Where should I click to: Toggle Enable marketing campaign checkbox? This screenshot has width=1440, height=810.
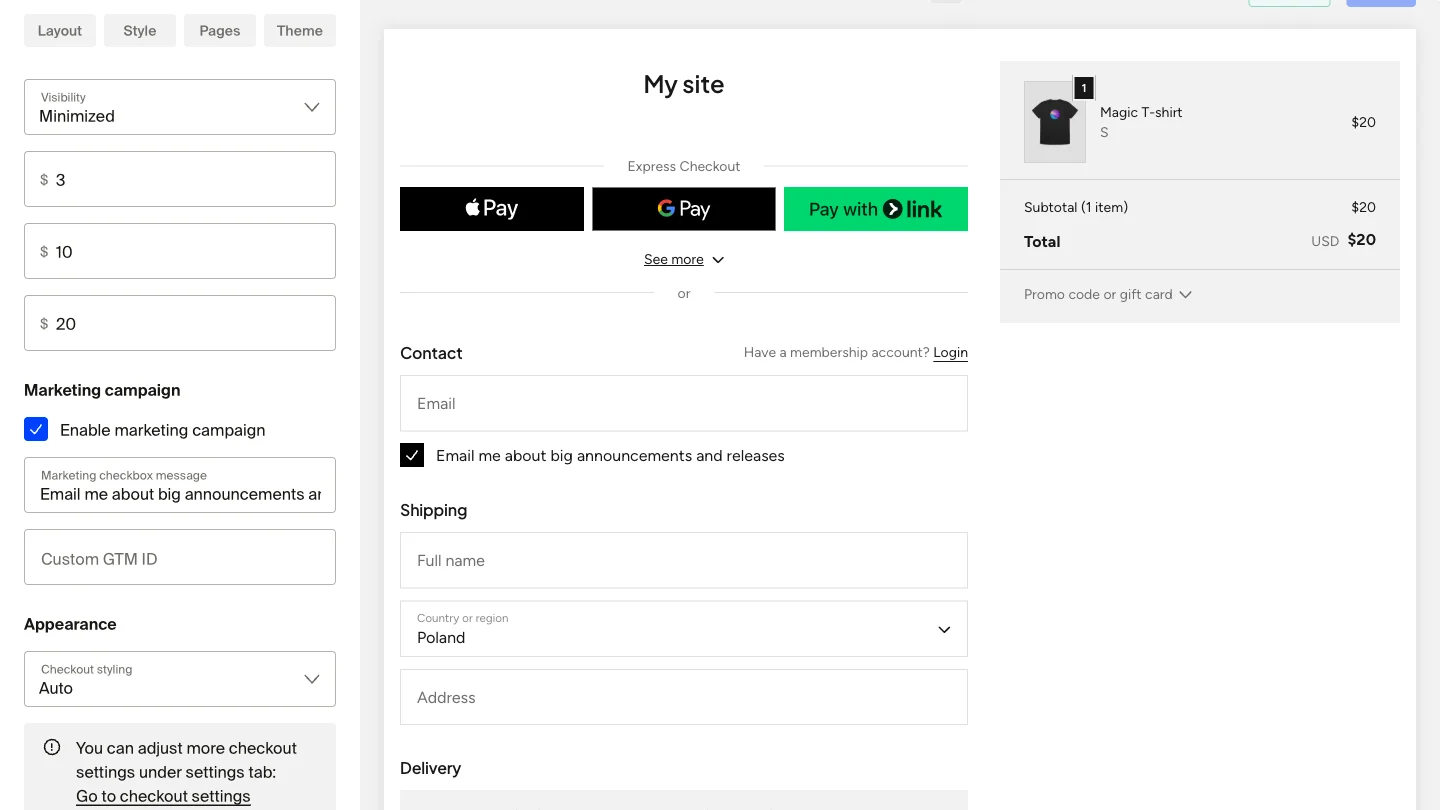click(x=36, y=430)
